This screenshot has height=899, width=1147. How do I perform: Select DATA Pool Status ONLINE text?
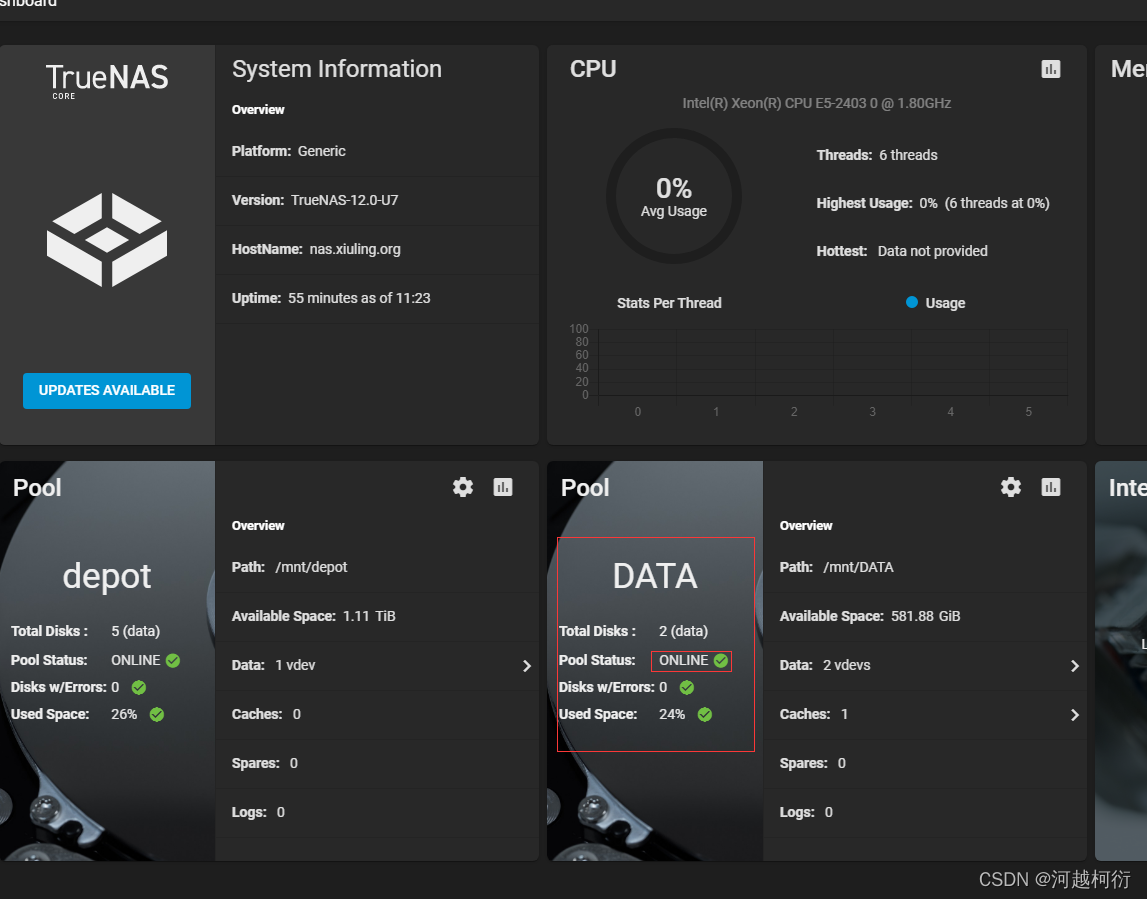click(683, 661)
